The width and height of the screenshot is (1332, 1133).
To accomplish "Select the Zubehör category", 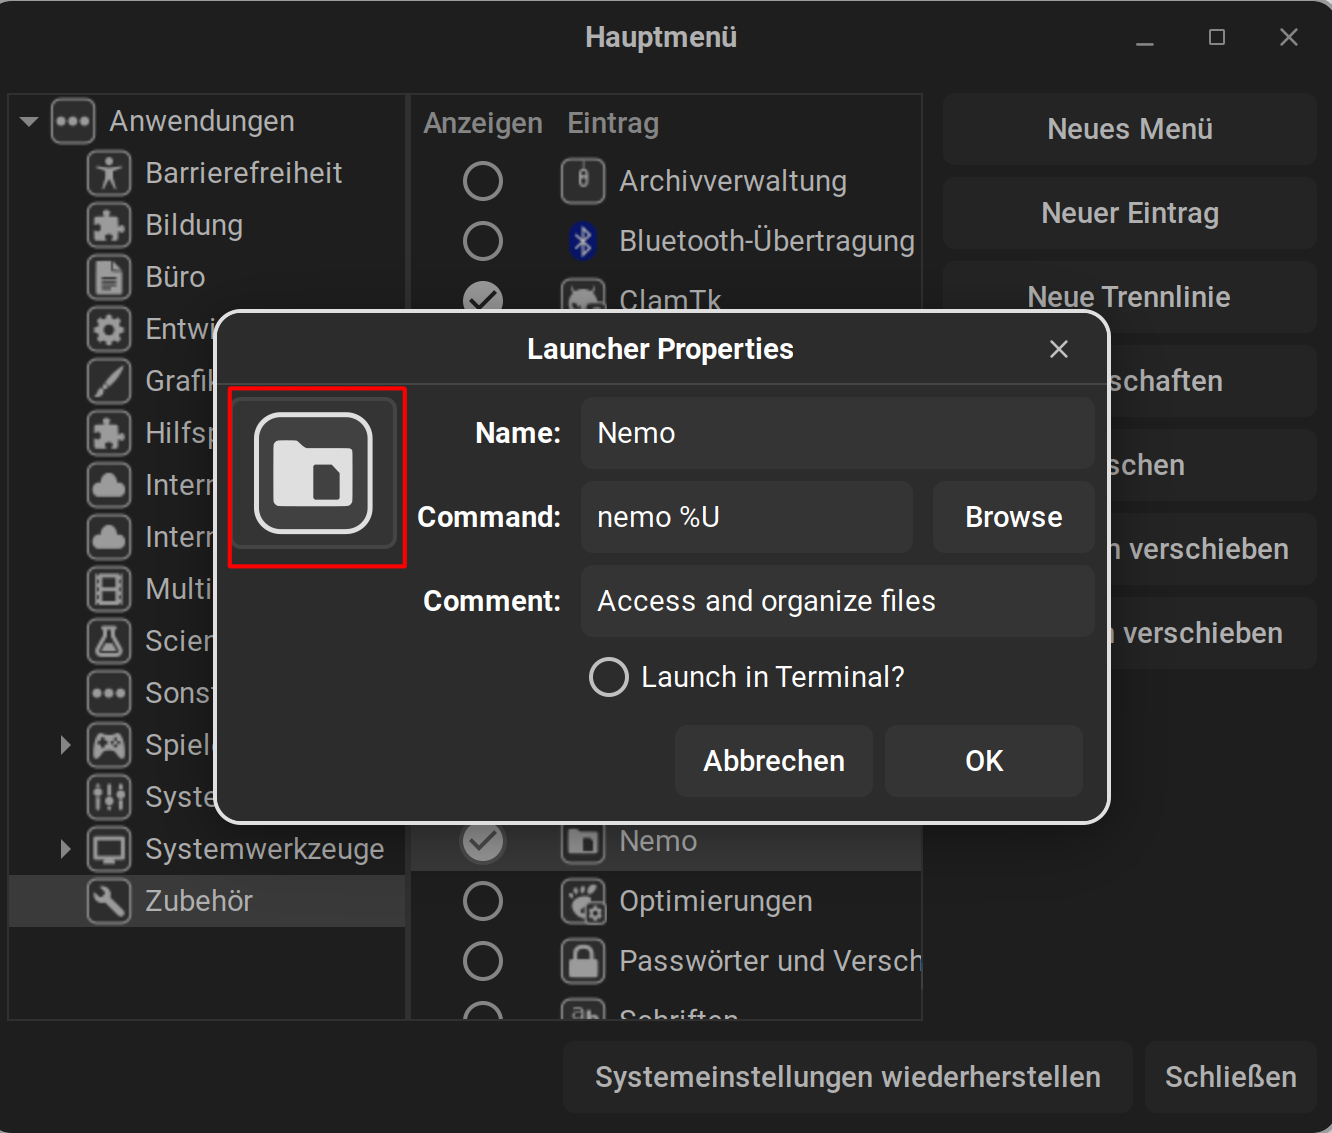I will pyautogui.click(x=206, y=901).
